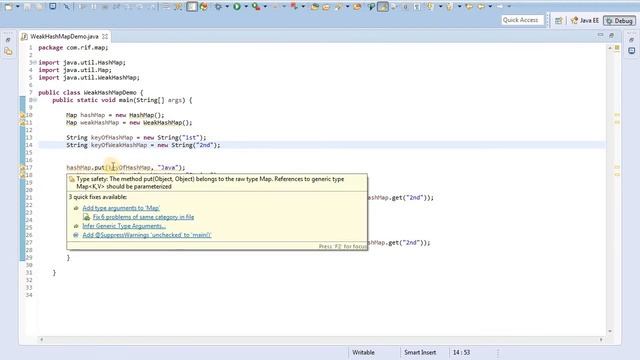Click the warning marker on line 17
The image size is (640, 360).
point(22,167)
